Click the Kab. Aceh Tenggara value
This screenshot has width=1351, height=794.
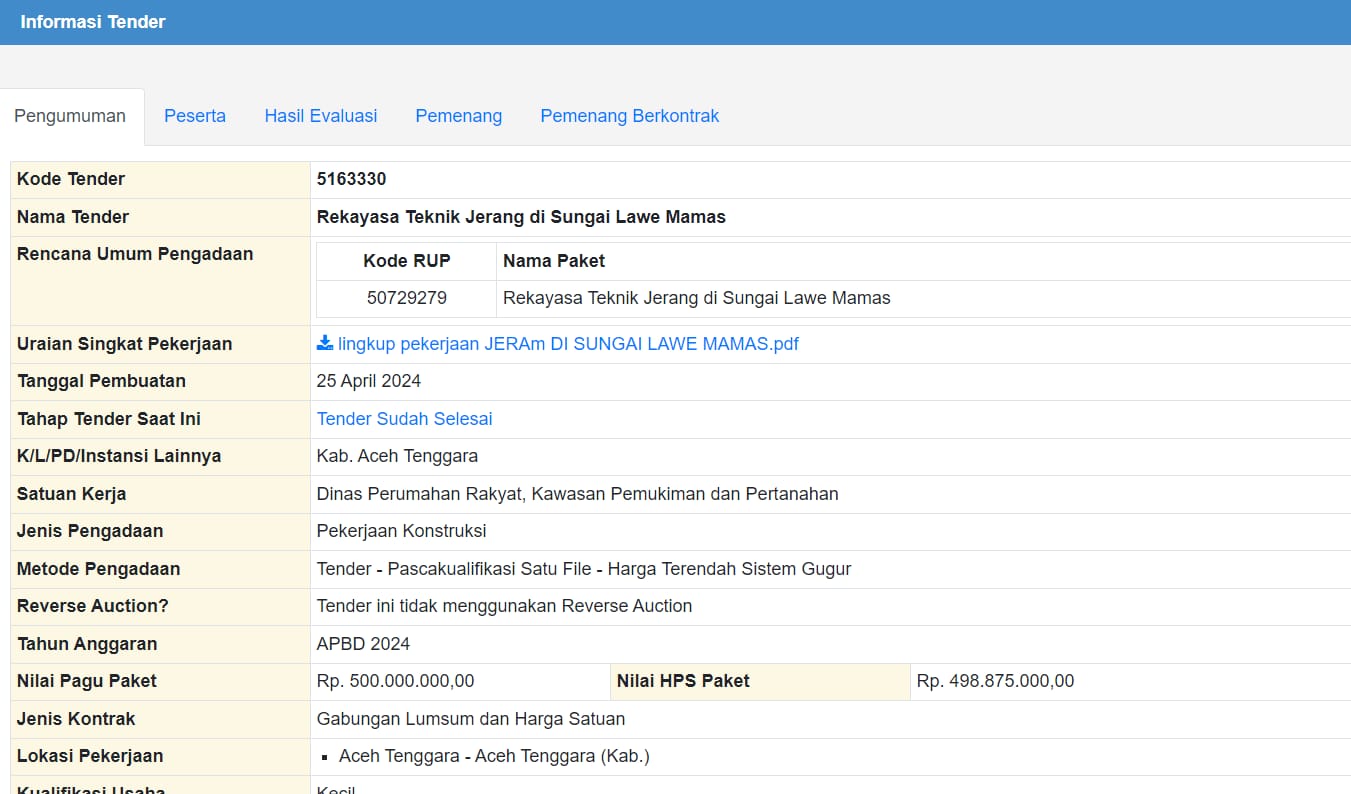pyautogui.click(x=397, y=456)
